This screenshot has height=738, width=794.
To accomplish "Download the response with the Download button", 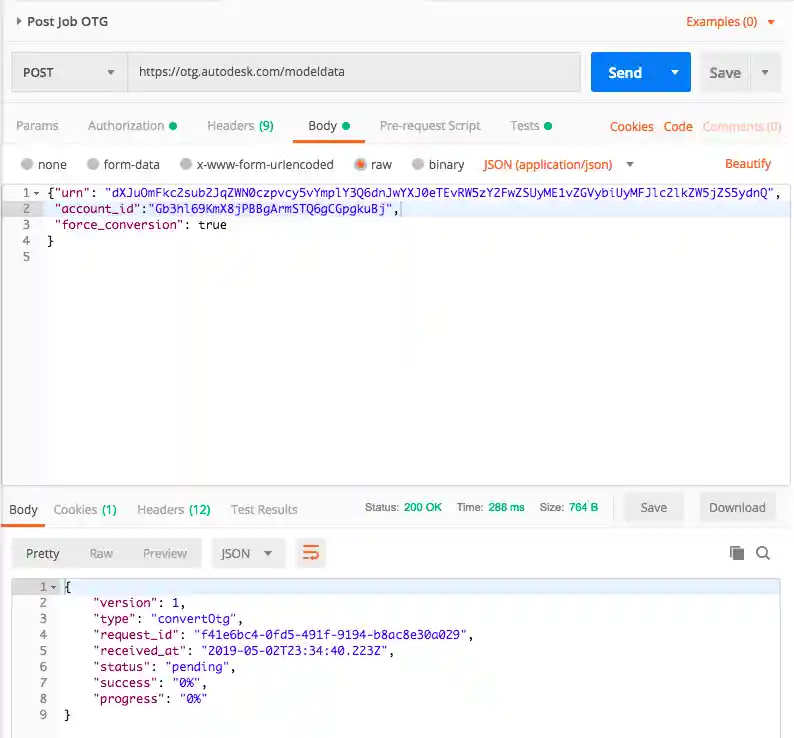I will tap(737, 508).
